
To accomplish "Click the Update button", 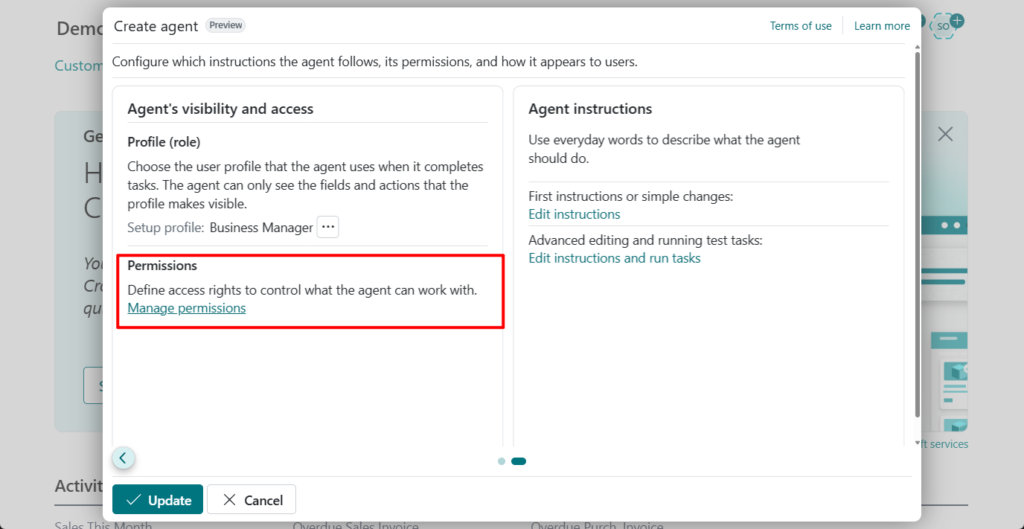I will [x=158, y=500].
